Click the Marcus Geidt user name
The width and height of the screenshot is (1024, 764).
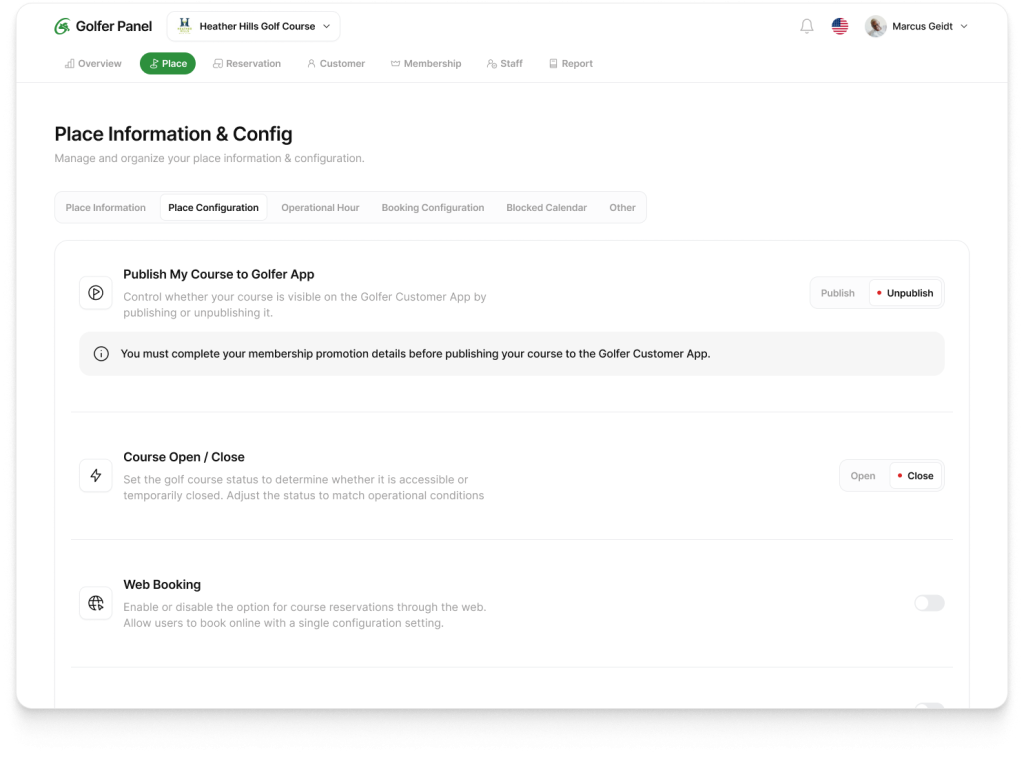pos(922,26)
